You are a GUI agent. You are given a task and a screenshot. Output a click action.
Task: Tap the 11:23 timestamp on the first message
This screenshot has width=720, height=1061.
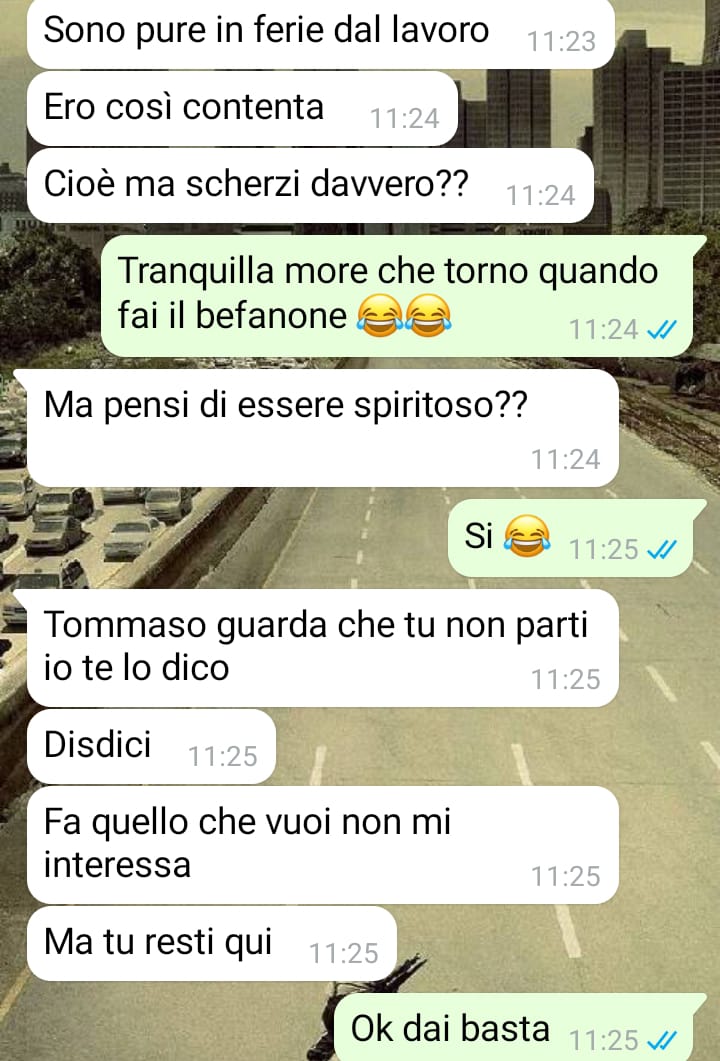tap(561, 42)
